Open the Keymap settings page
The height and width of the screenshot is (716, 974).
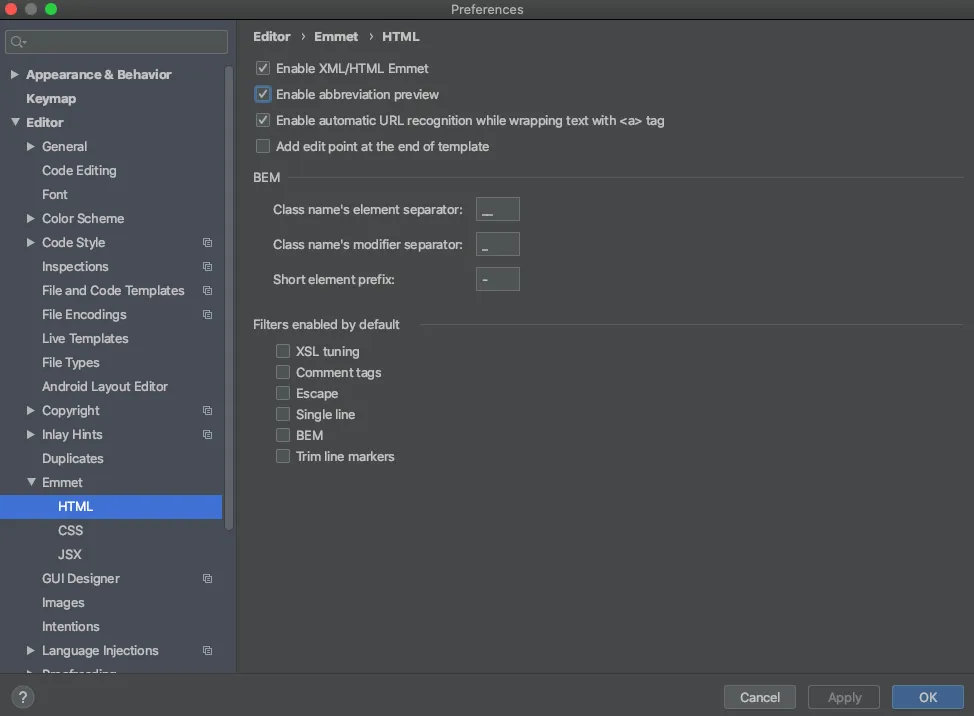51,99
